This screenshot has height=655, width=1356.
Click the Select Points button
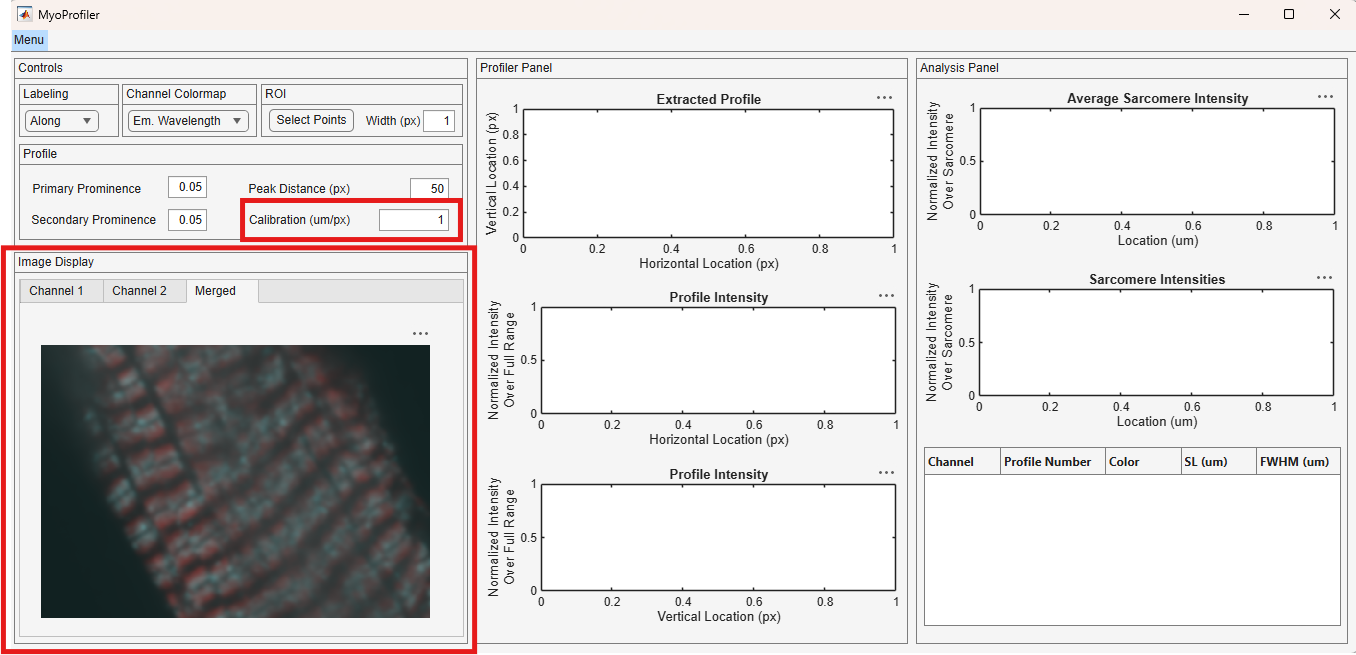coord(311,120)
